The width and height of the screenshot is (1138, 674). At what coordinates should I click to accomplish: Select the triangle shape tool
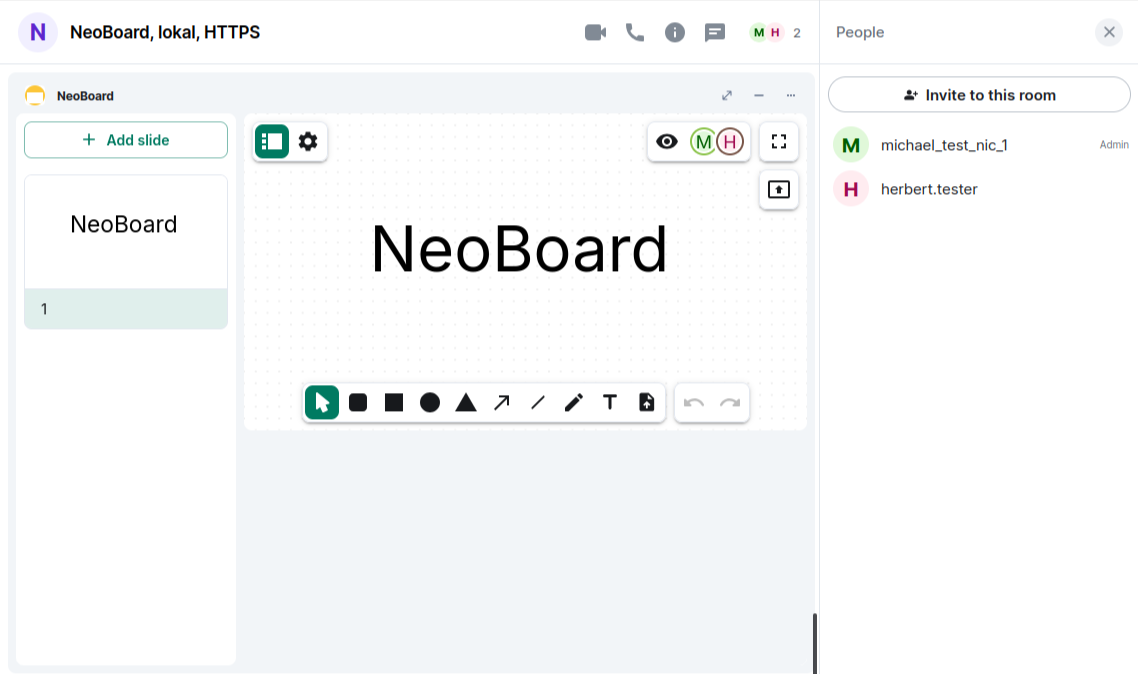(x=466, y=403)
